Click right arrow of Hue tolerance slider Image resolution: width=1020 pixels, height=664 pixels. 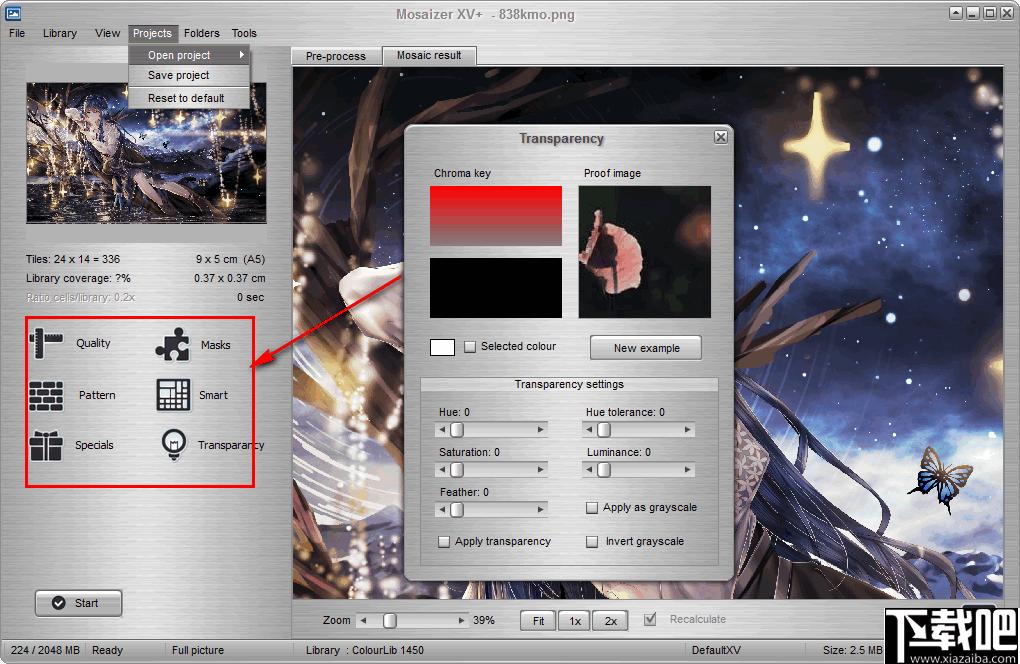688,429
